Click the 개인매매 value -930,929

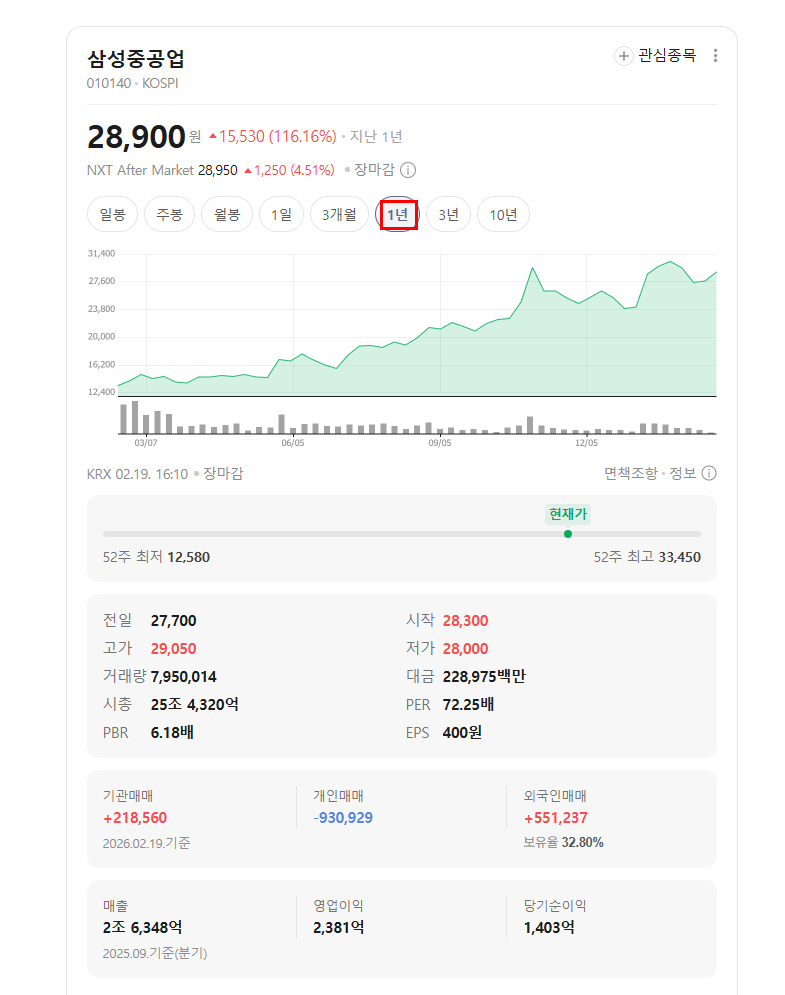tap(343, 818)
